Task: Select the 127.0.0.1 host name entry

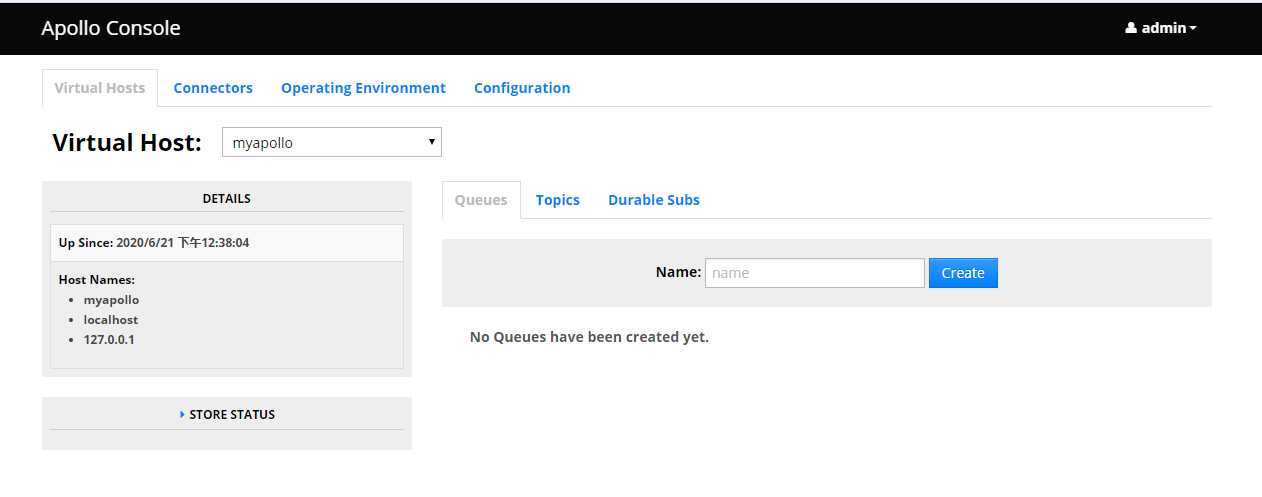Action: point(109,340)
